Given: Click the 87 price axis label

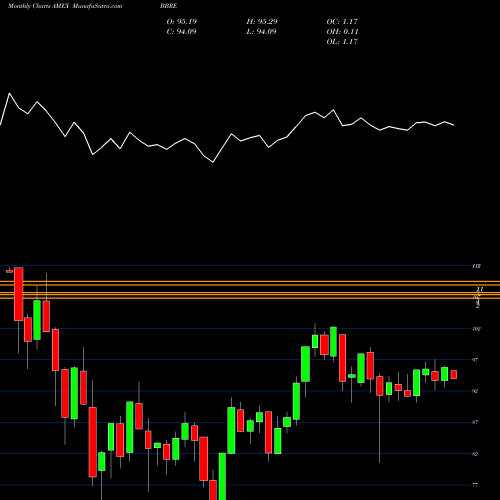Looking at the screenshot, I should click(x=475, y=422).
